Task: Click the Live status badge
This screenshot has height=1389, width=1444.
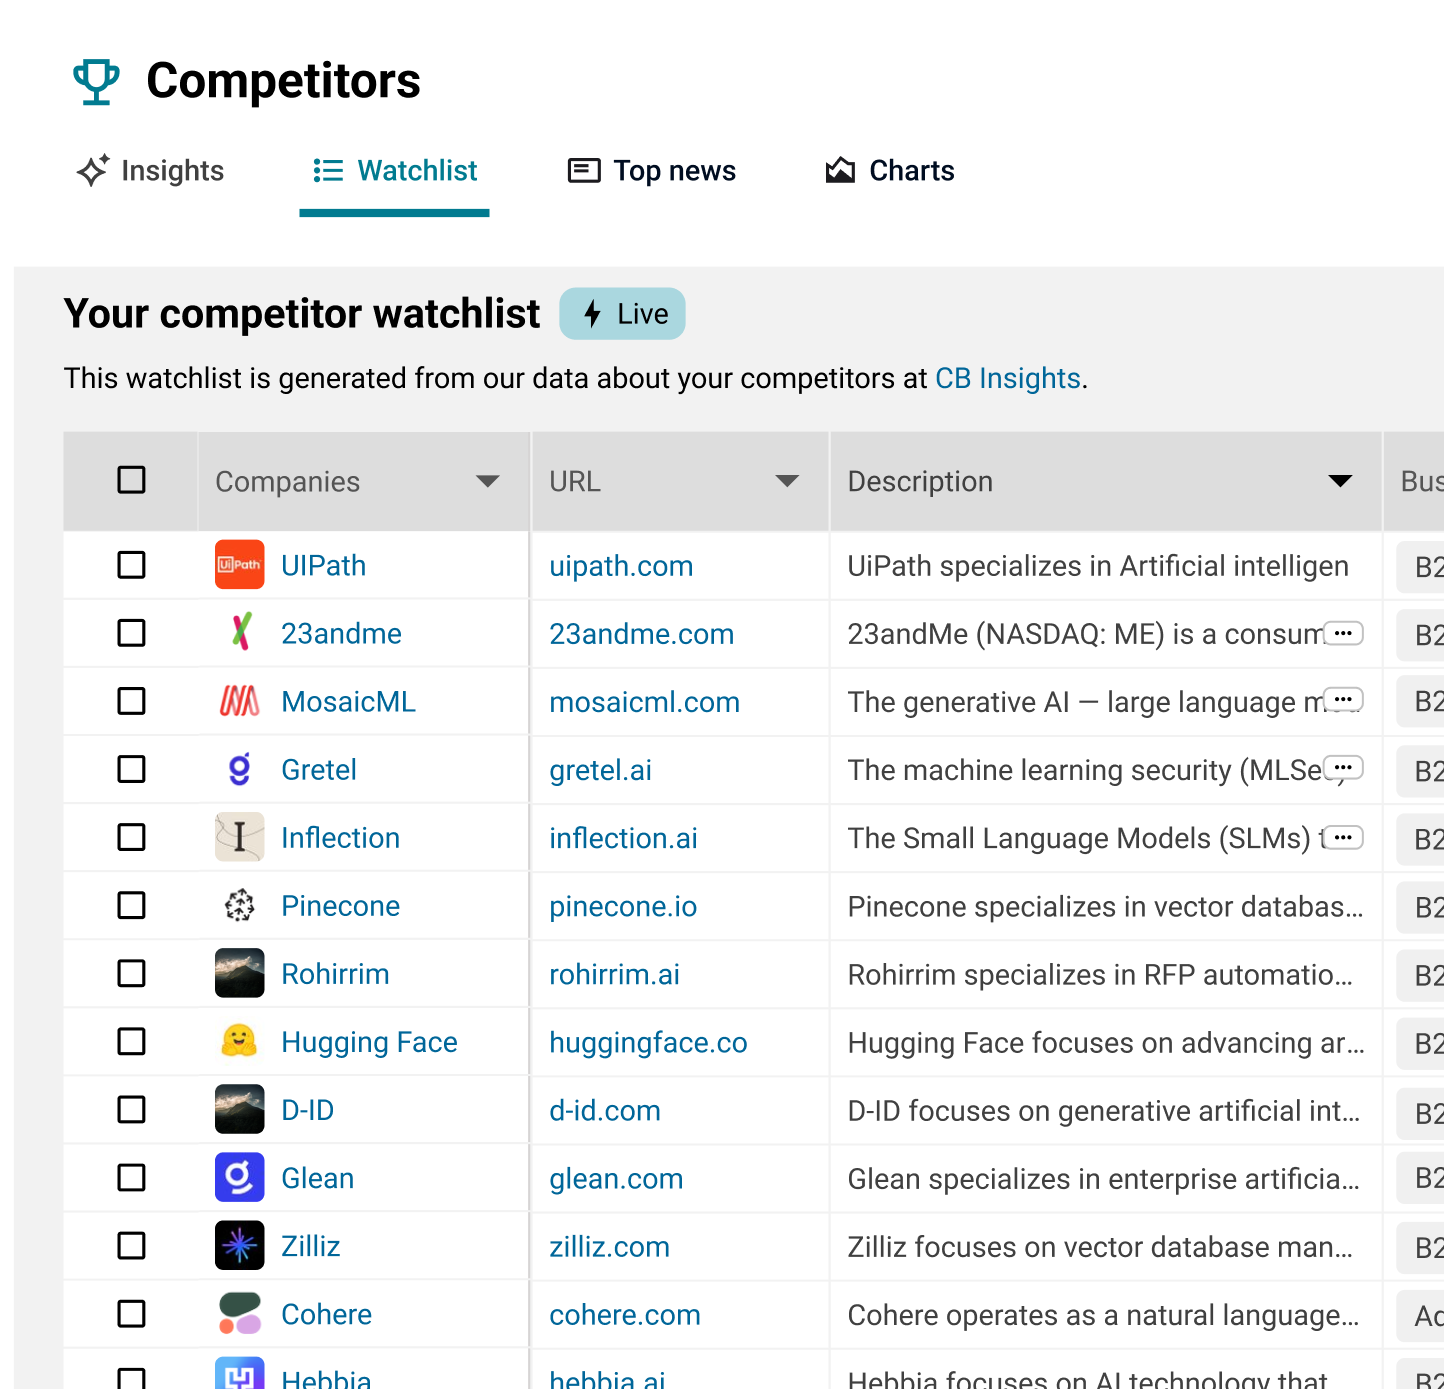Action: point(622,314)
